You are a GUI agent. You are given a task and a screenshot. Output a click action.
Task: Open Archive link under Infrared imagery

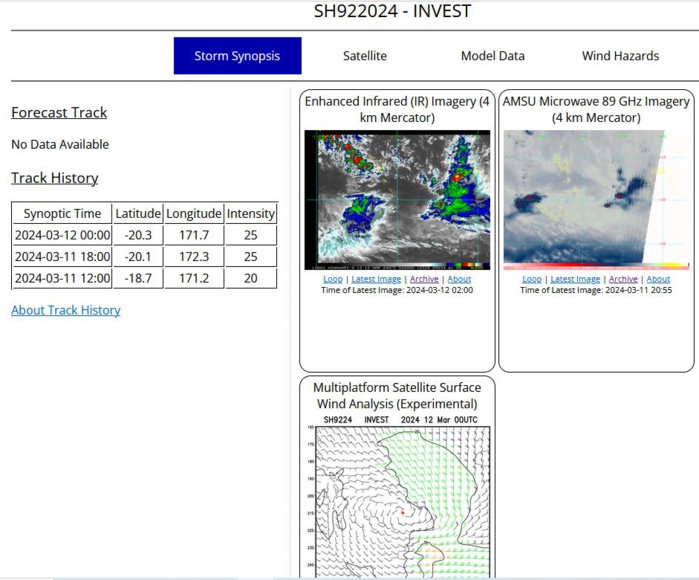424,279
